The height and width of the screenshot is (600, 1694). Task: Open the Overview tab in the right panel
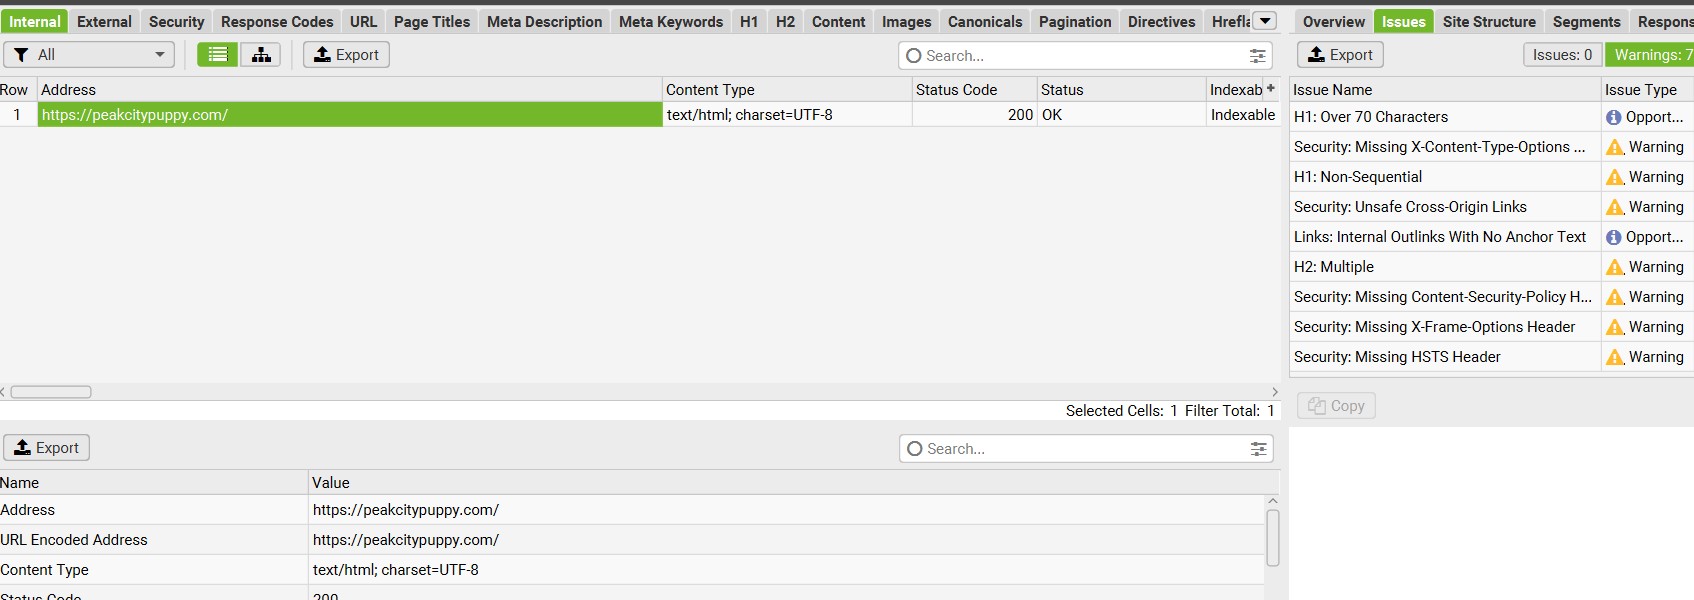[x=1332, y=21]
